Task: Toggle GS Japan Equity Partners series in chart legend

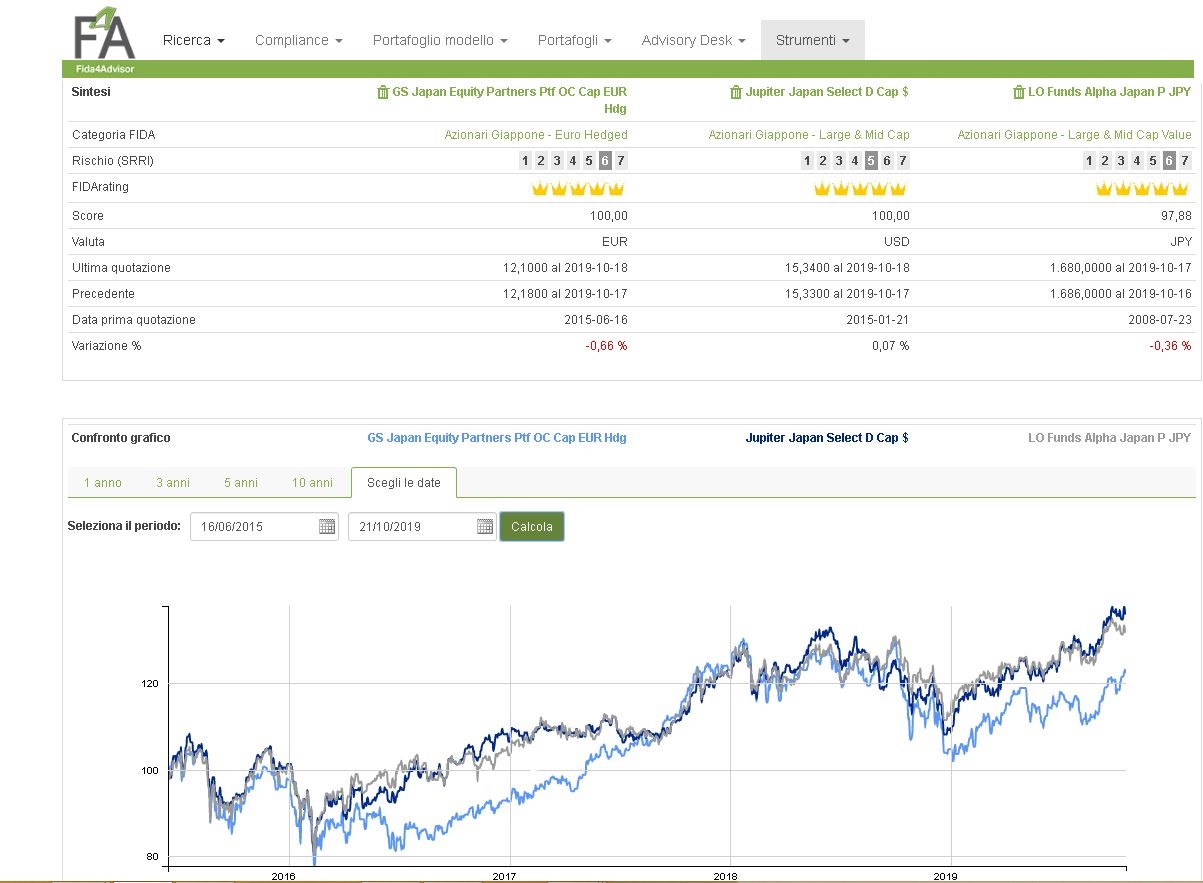Action: point(497,438)
